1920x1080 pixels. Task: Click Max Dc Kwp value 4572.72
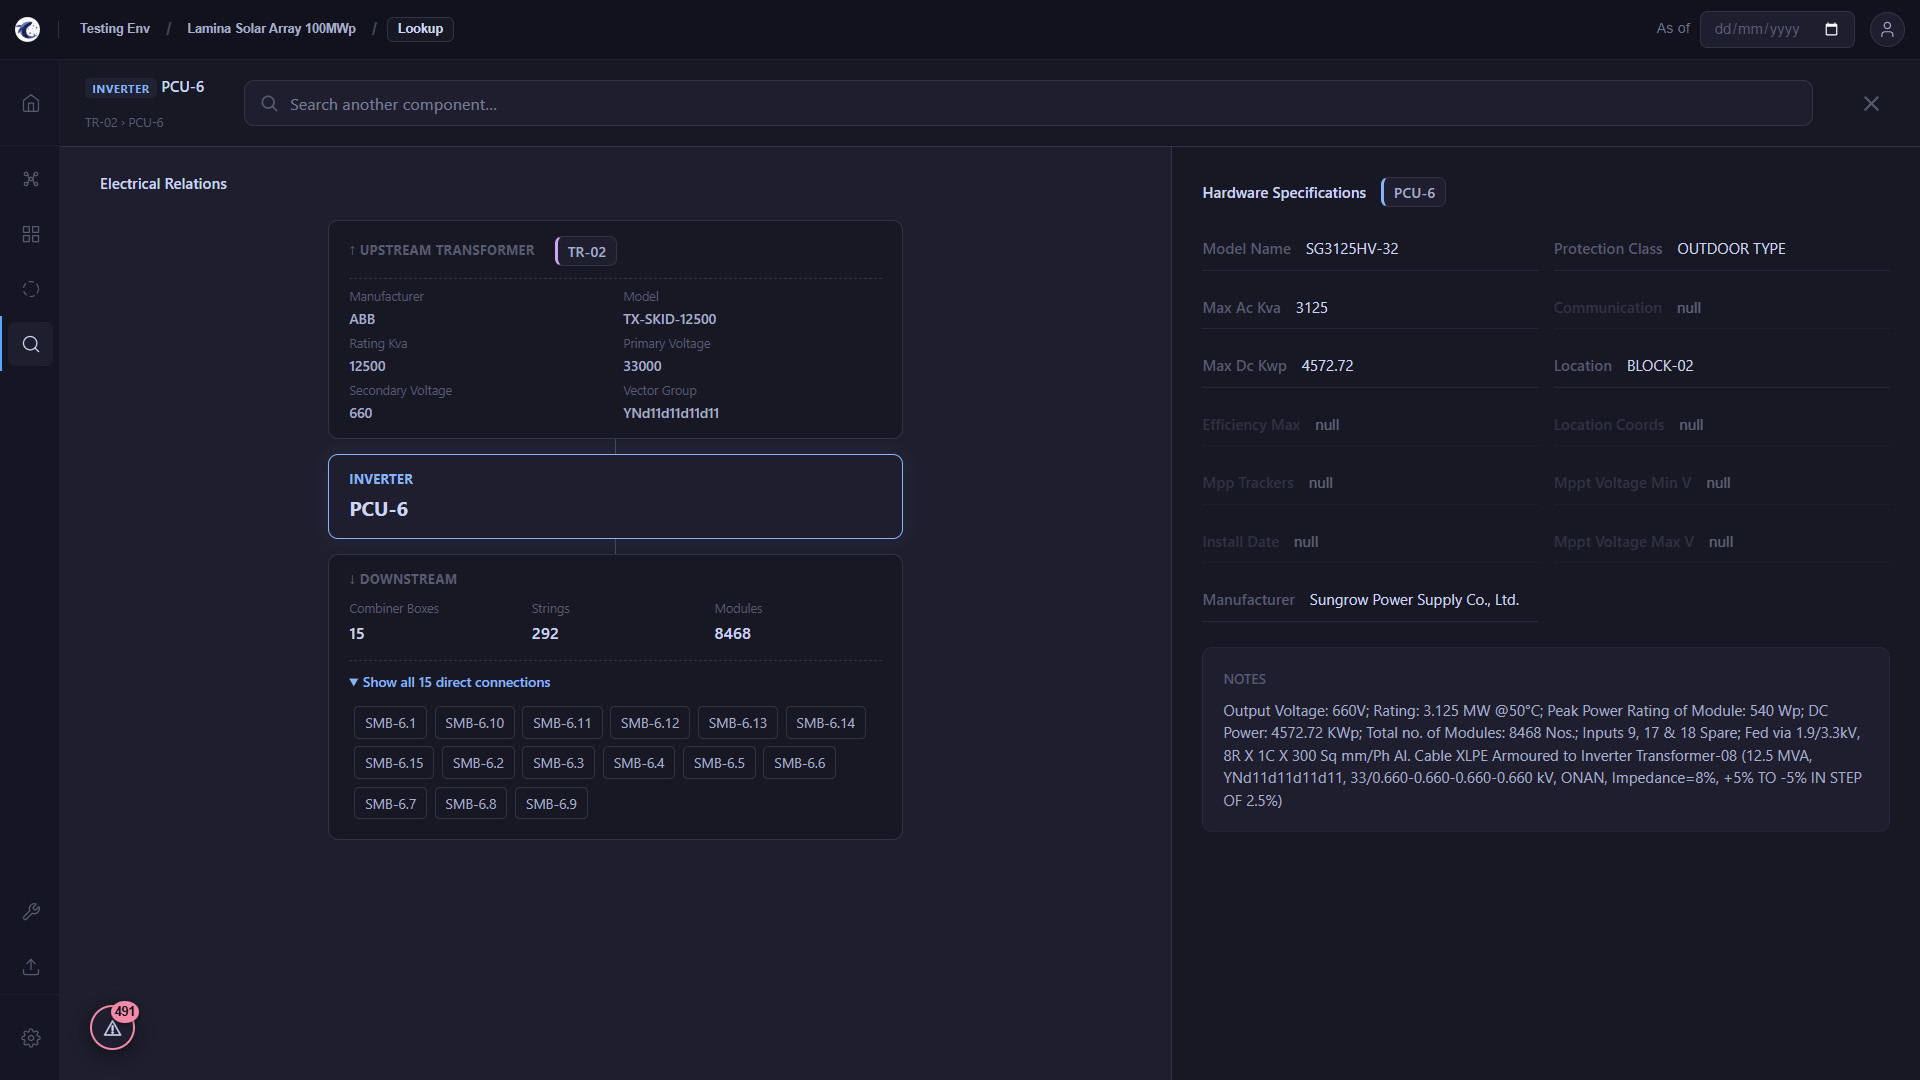[x=1327, y=366]
